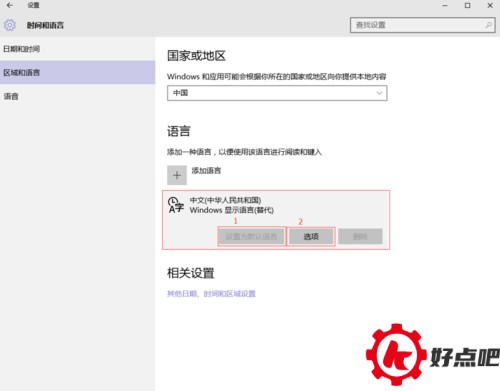
Task: Click the 设置为默认语言 button
Action: coord(251,237)
